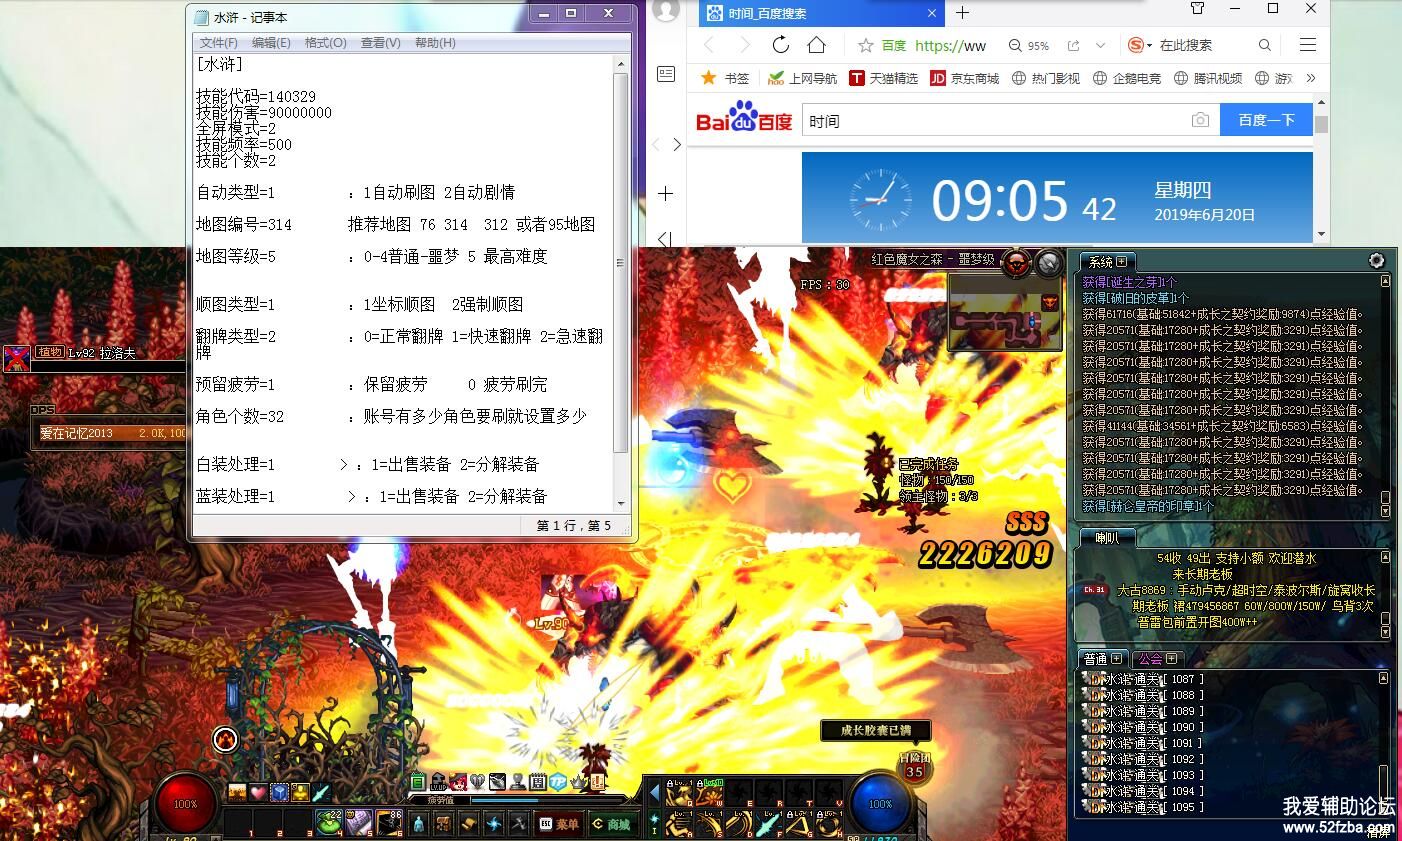Expand more bookmarks with double chevron
Image resolution: width=1402 pixels, height=841 pixels.
pos(1311,78)
